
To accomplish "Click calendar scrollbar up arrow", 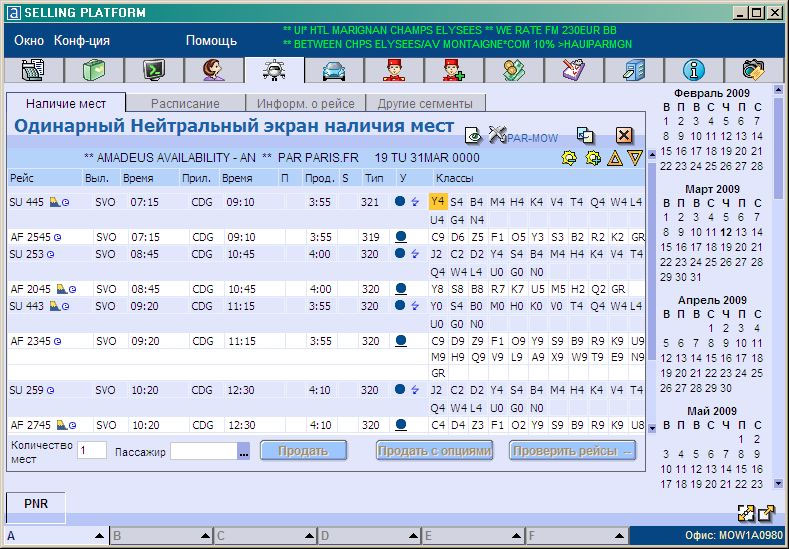I will (778, 90).
